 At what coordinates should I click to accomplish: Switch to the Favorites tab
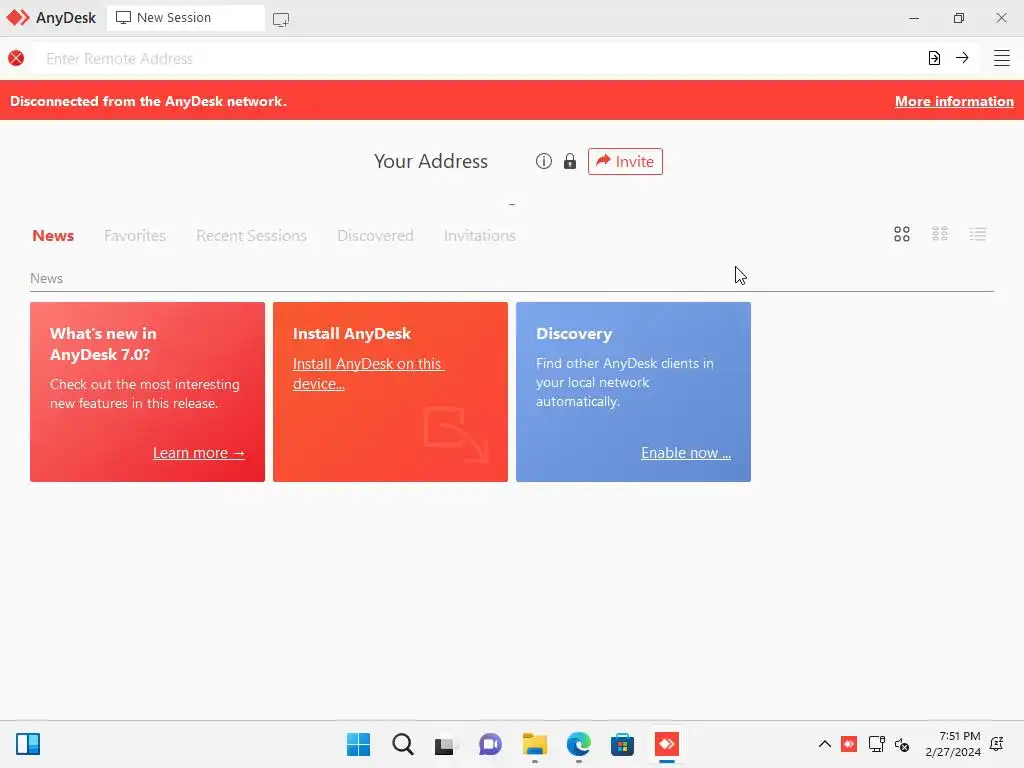coord(135,235)
